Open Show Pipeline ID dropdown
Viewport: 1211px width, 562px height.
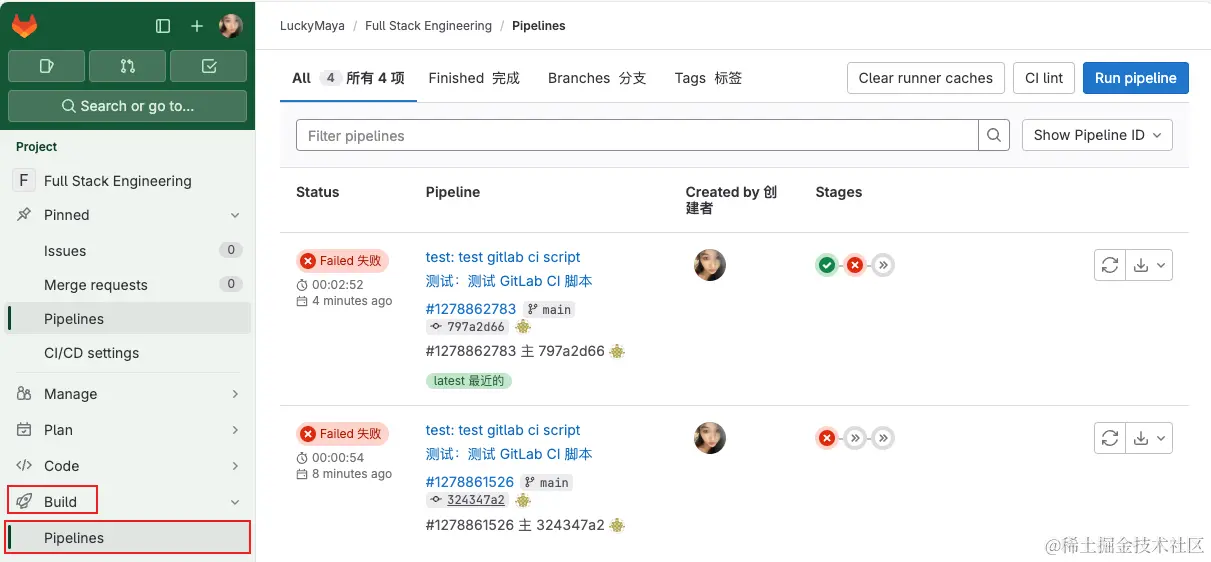1097,135
